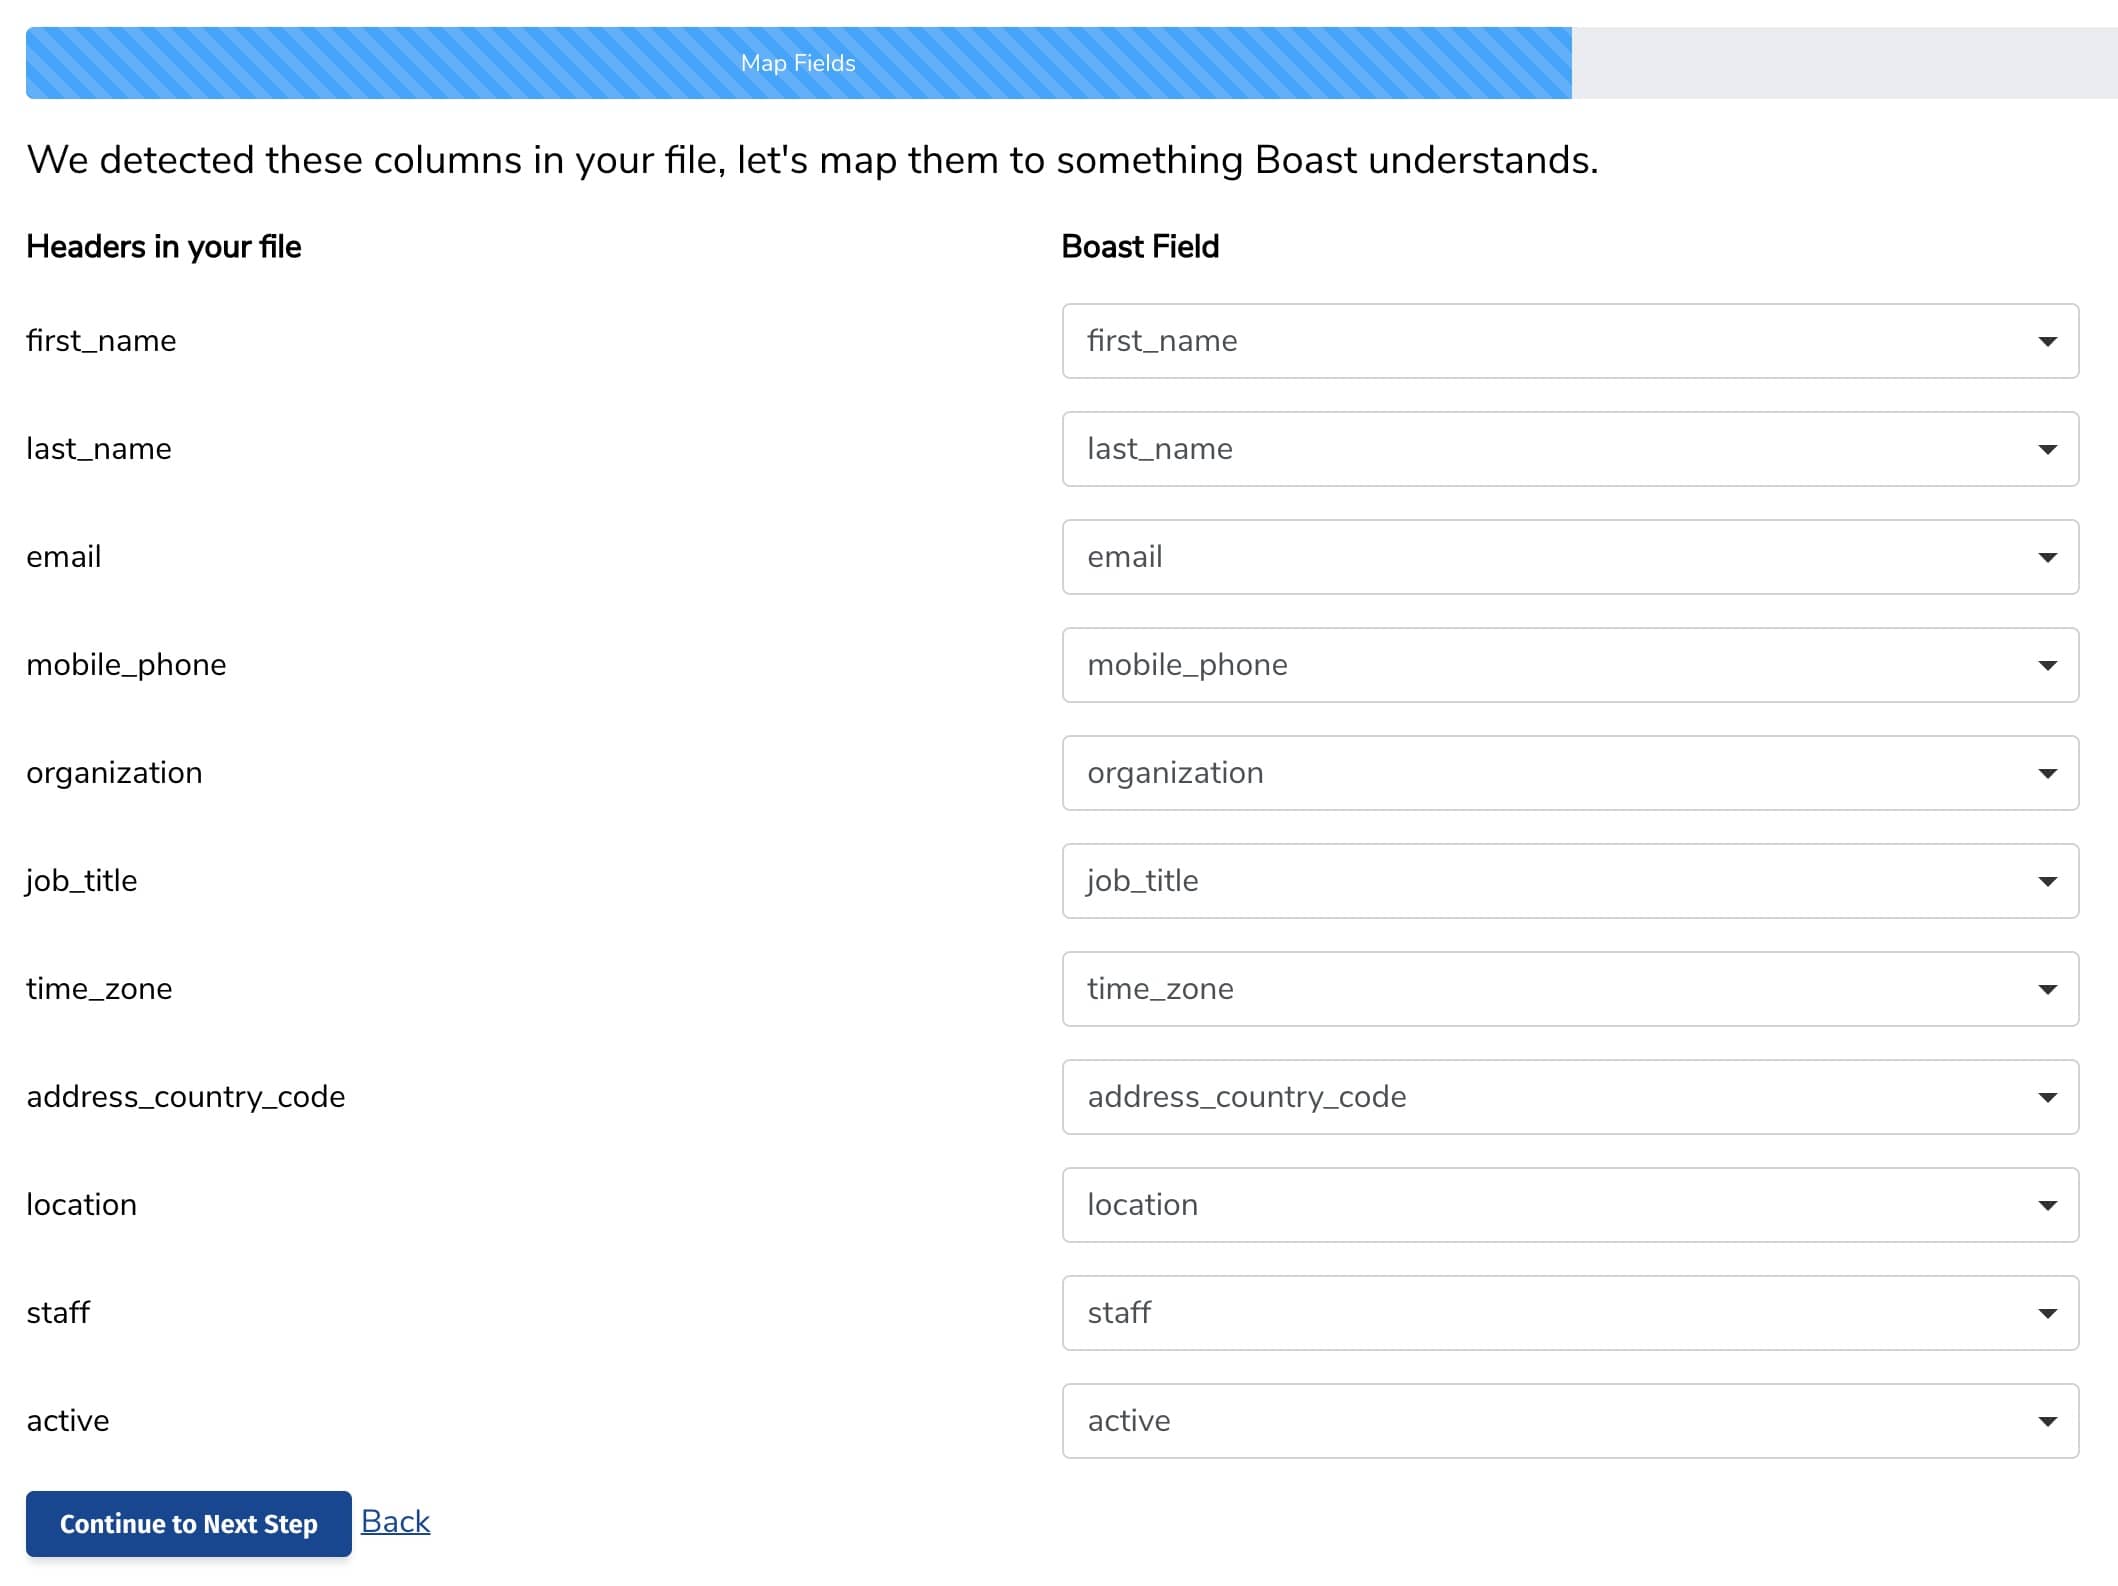Screen dimensions: 2118x1586
Task: Expand the location Boast Field dropdown
Action: (x=1570, y=1205)
